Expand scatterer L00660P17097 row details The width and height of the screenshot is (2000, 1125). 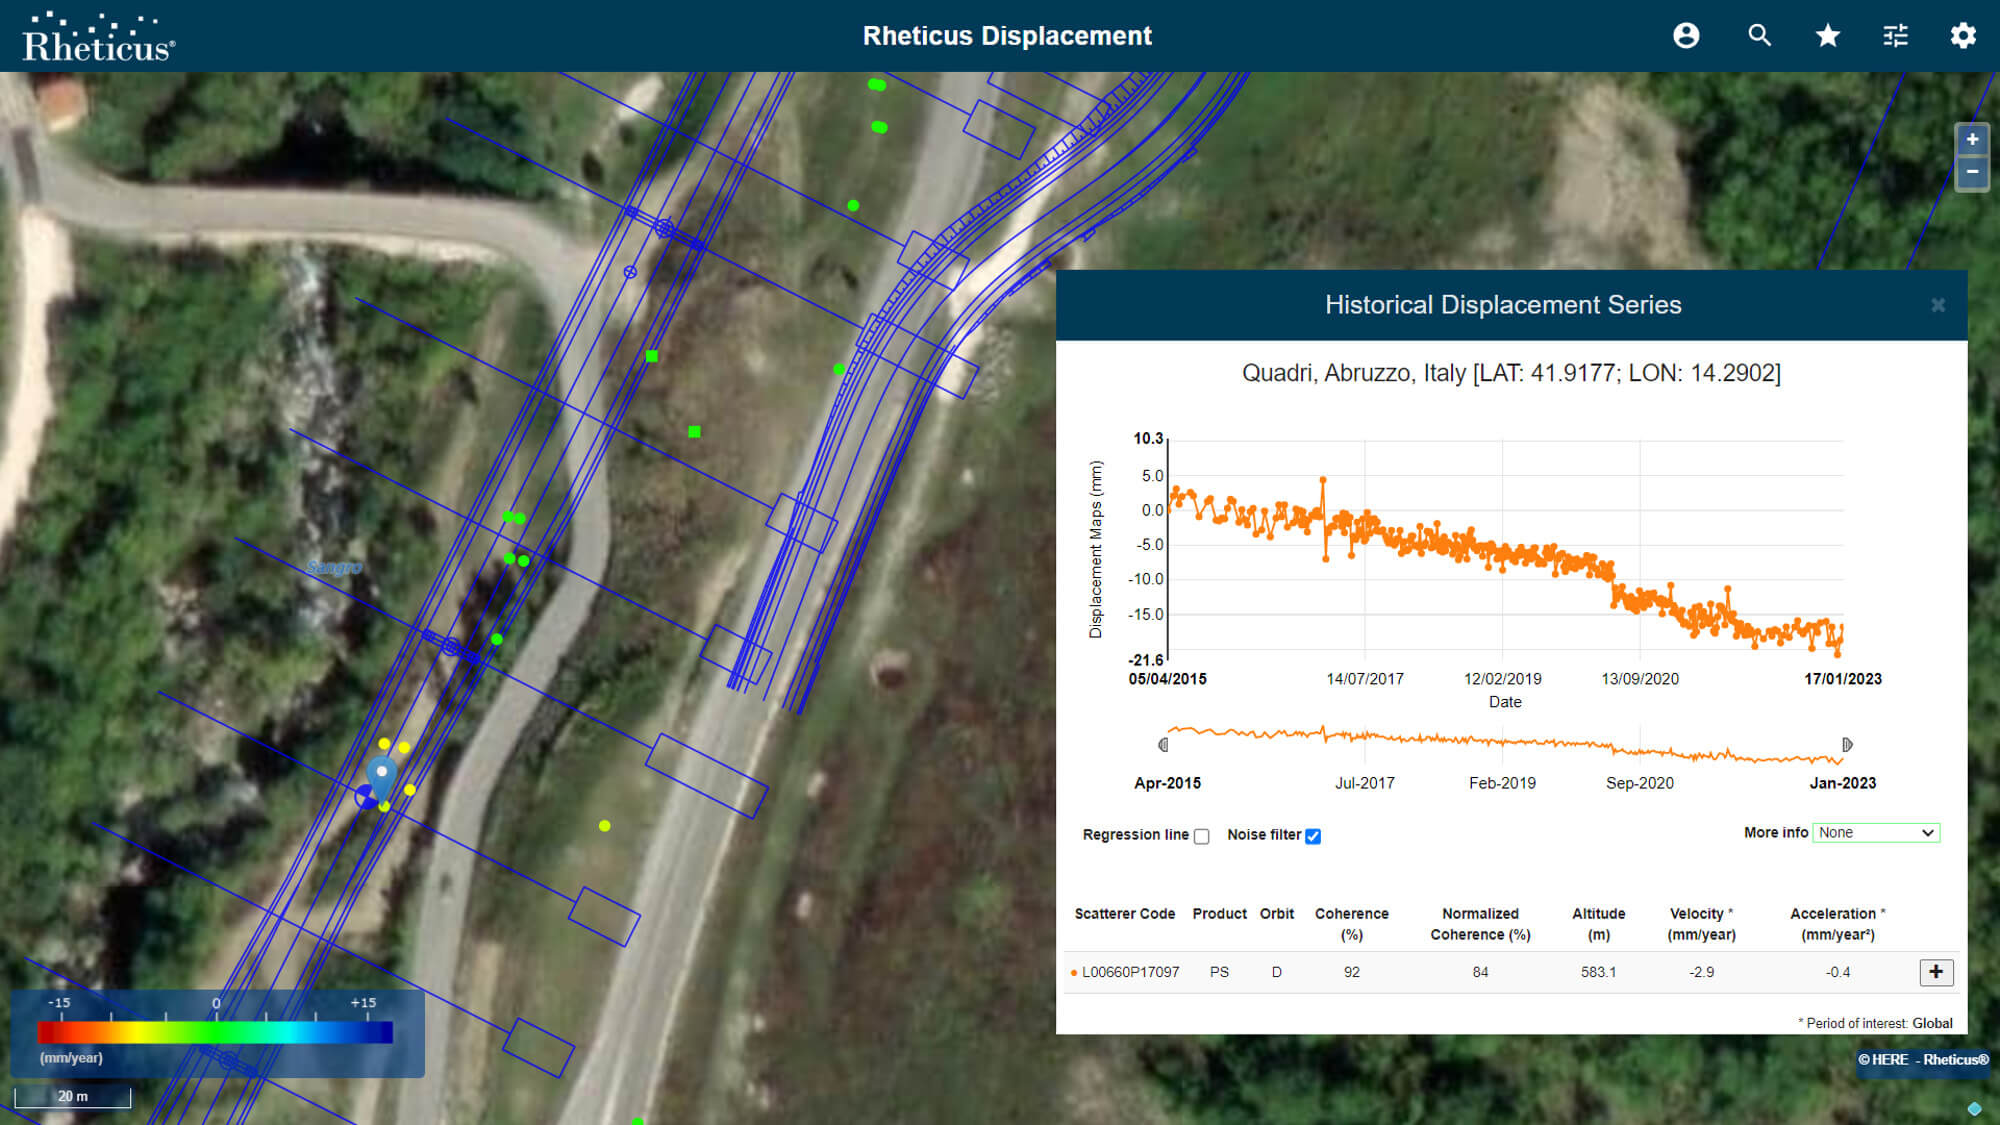[x=1936, y=972]
